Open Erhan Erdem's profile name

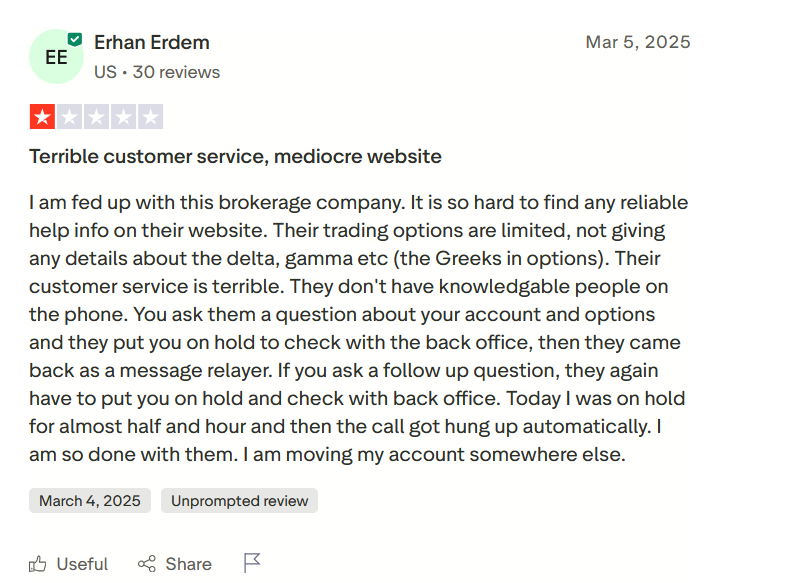point(151,42)
